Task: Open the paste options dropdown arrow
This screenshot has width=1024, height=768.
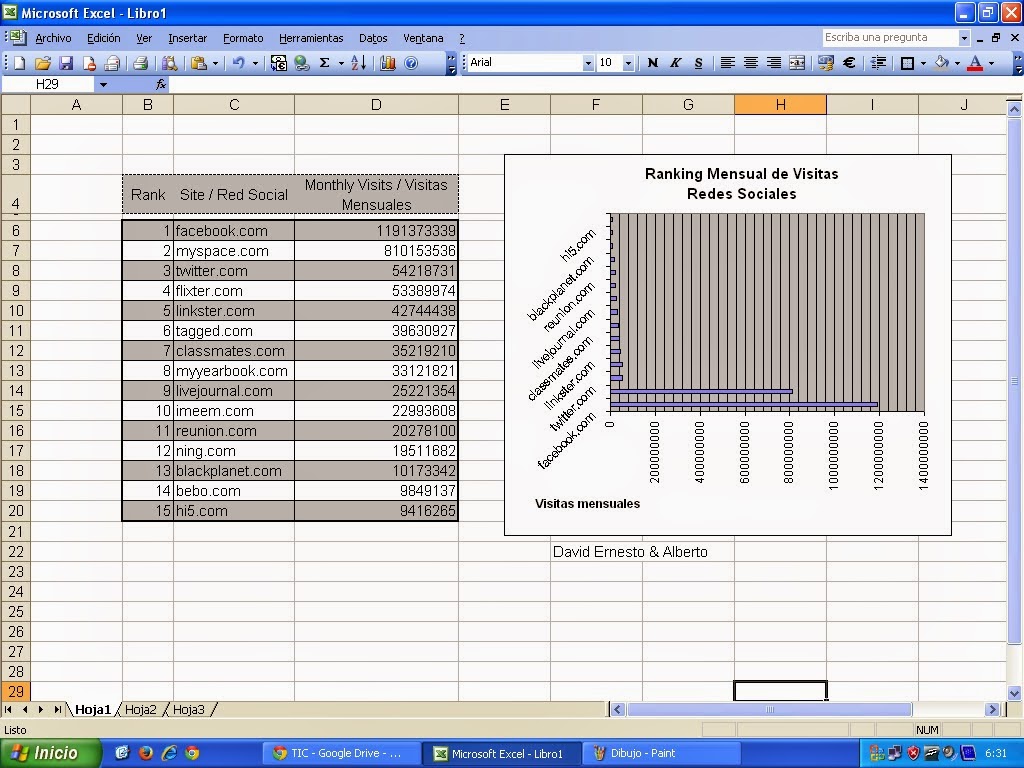Action: 215,63
